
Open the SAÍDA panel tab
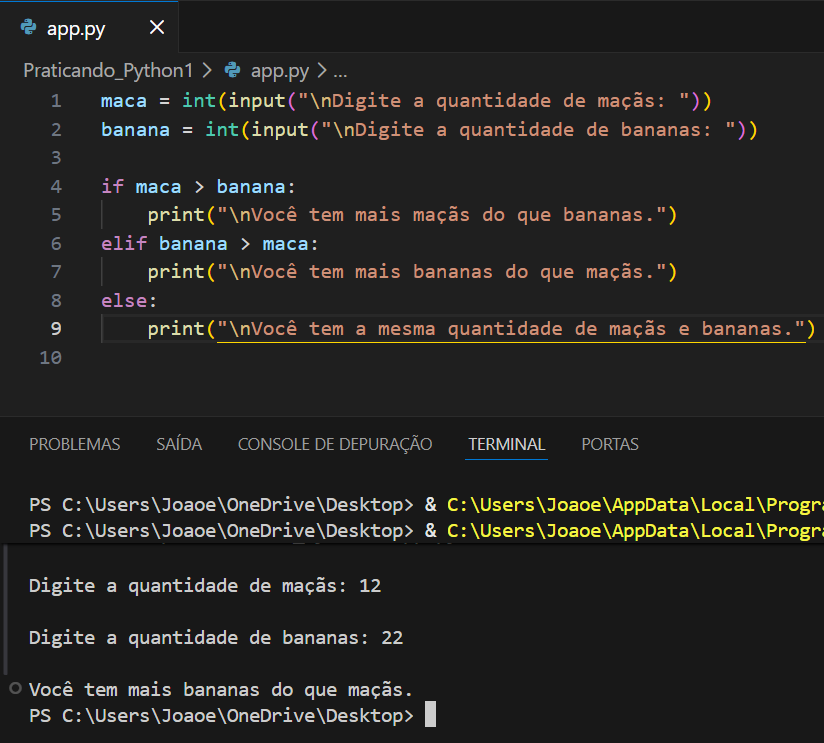[x=179, y=444]
